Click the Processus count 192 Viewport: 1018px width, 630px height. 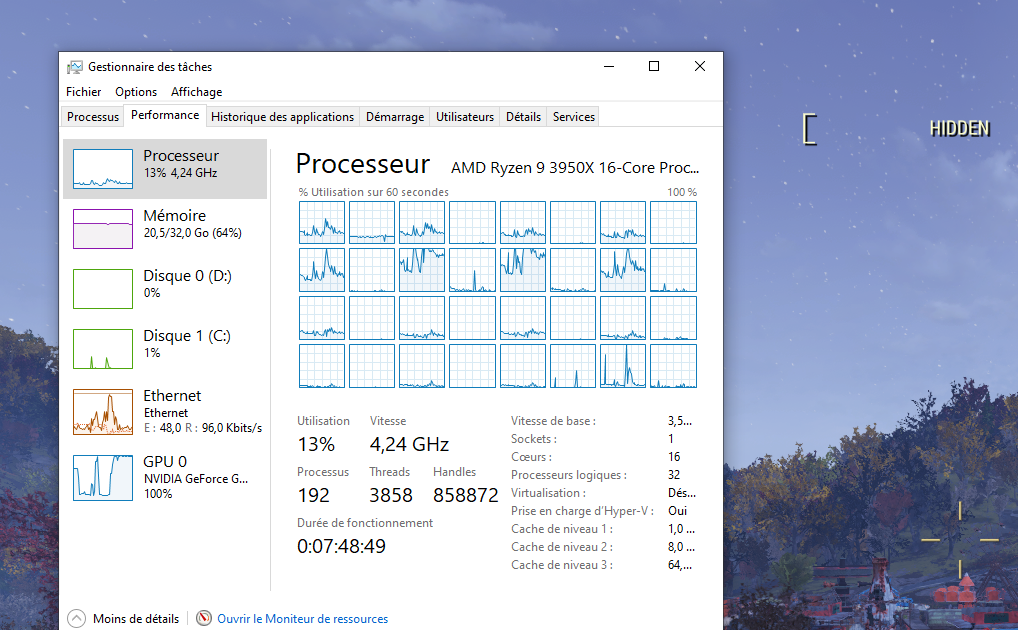(314, 496)
